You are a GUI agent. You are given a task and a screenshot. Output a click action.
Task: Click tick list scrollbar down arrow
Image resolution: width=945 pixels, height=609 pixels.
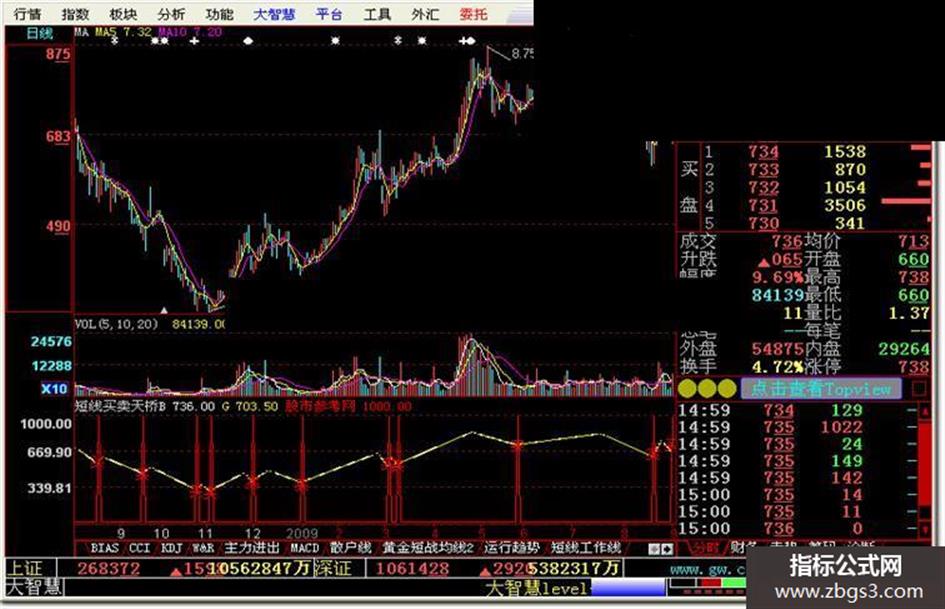coord(926,529)
